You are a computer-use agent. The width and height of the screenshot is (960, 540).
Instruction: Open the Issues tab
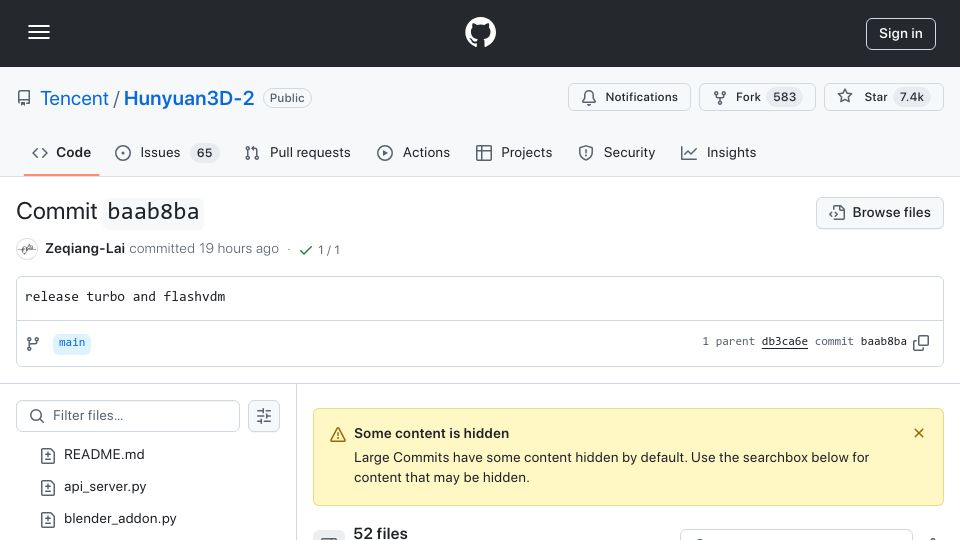pos(166,152)
